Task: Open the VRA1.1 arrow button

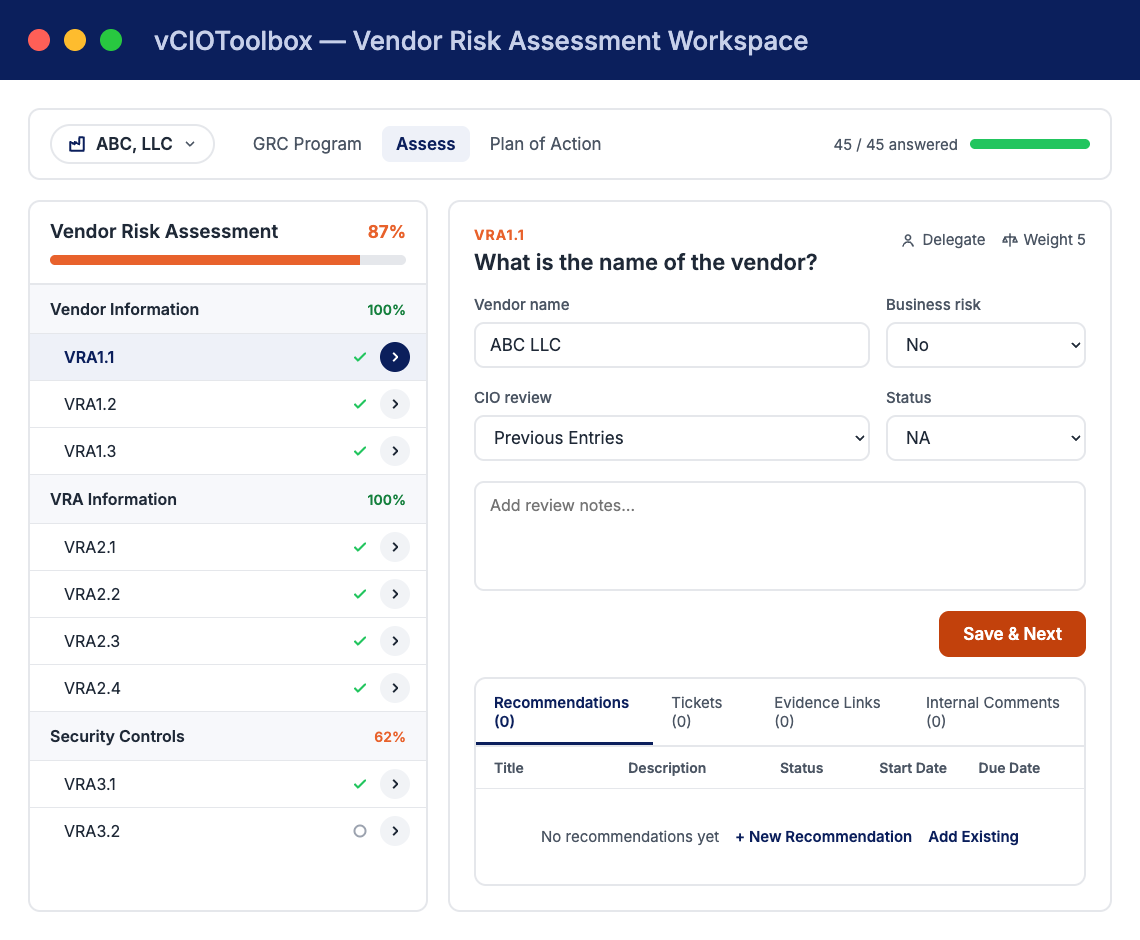Action: [x=395, y=357]
